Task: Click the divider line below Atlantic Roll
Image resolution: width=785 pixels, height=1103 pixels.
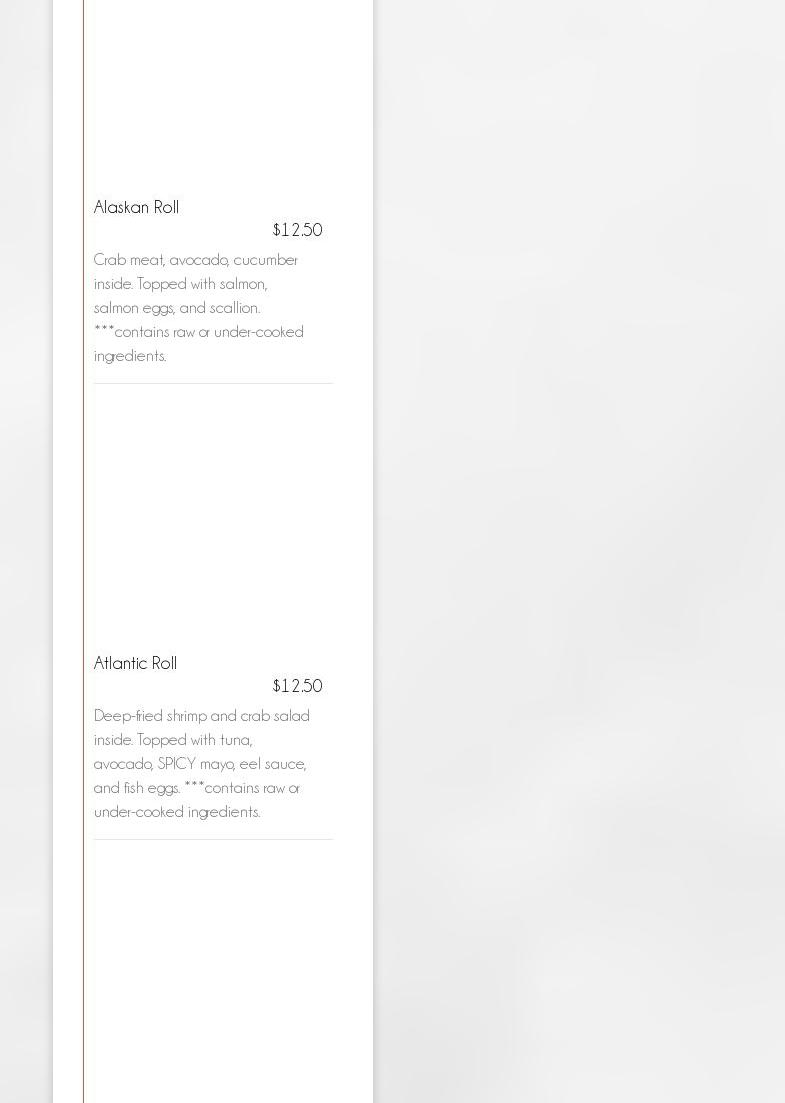Action: click(x=213, y=839)
